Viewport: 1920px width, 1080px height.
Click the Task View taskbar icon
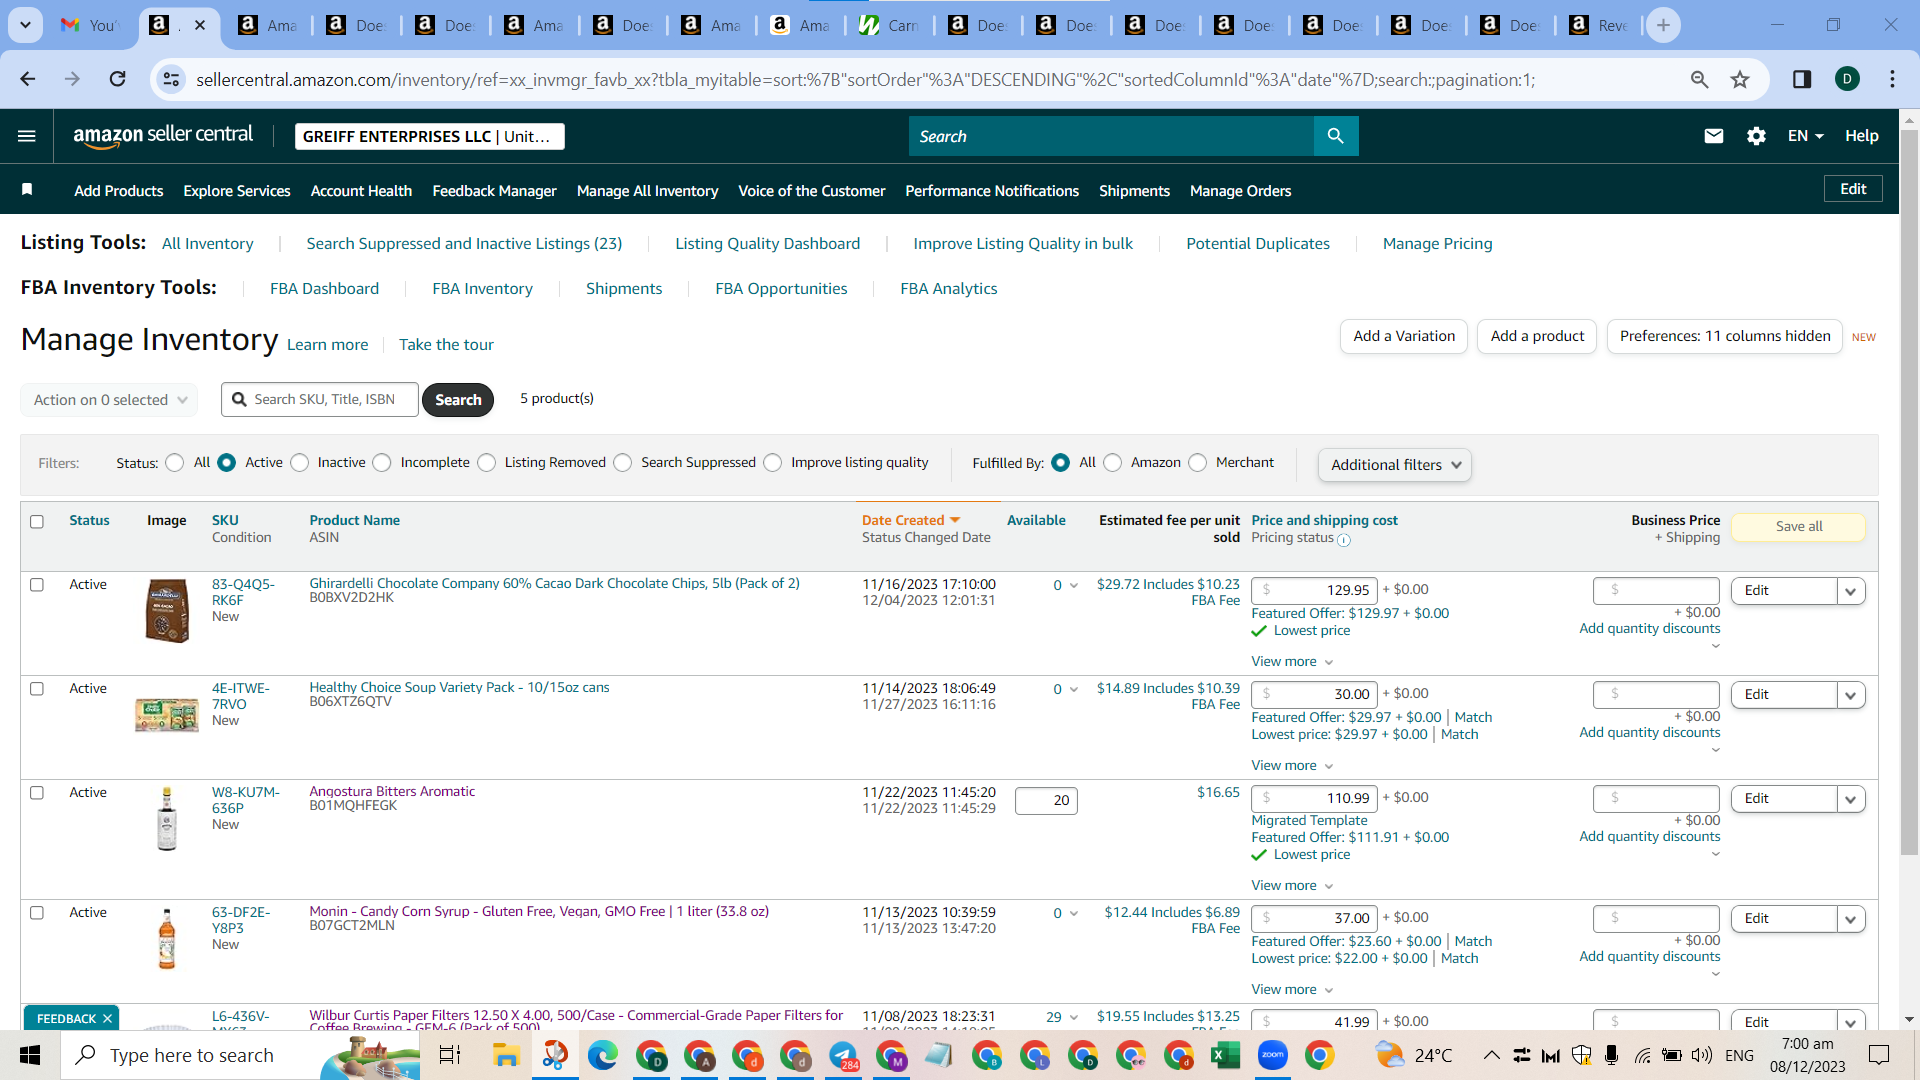(x=450, y=1055)
